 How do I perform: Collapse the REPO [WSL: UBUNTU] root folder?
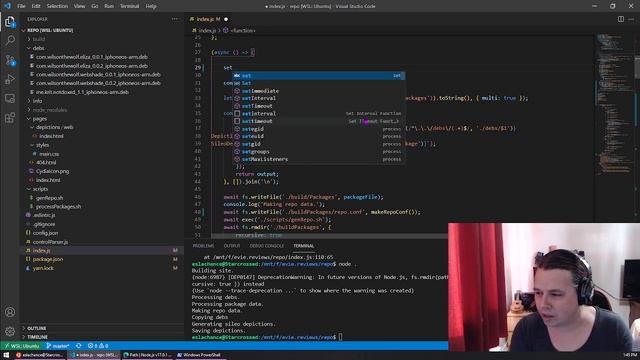[x=49, y=30]
